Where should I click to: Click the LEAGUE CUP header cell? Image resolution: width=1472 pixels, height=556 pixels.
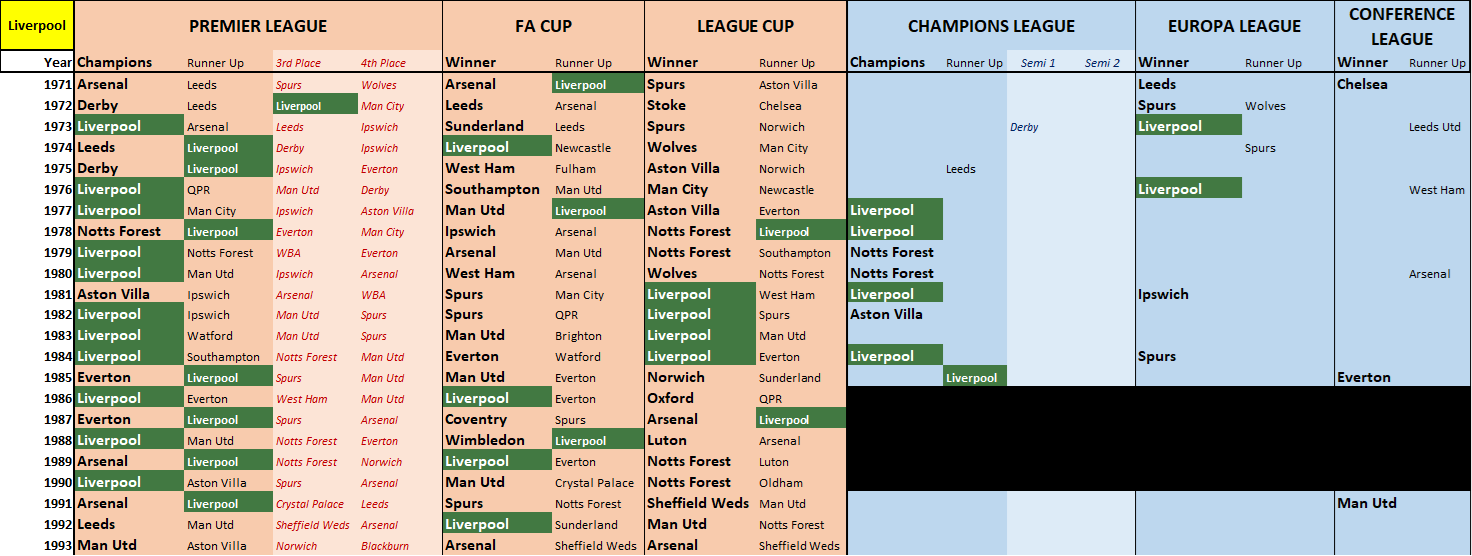pos(745,26)
